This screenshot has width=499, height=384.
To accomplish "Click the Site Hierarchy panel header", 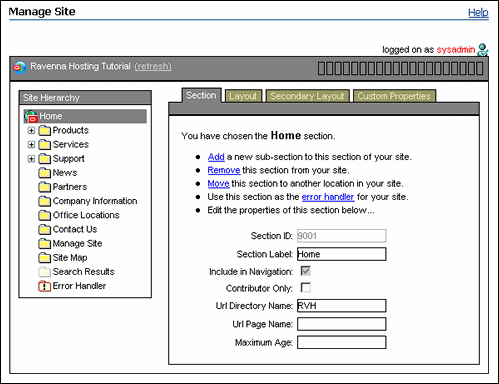I will pos(85,98).
